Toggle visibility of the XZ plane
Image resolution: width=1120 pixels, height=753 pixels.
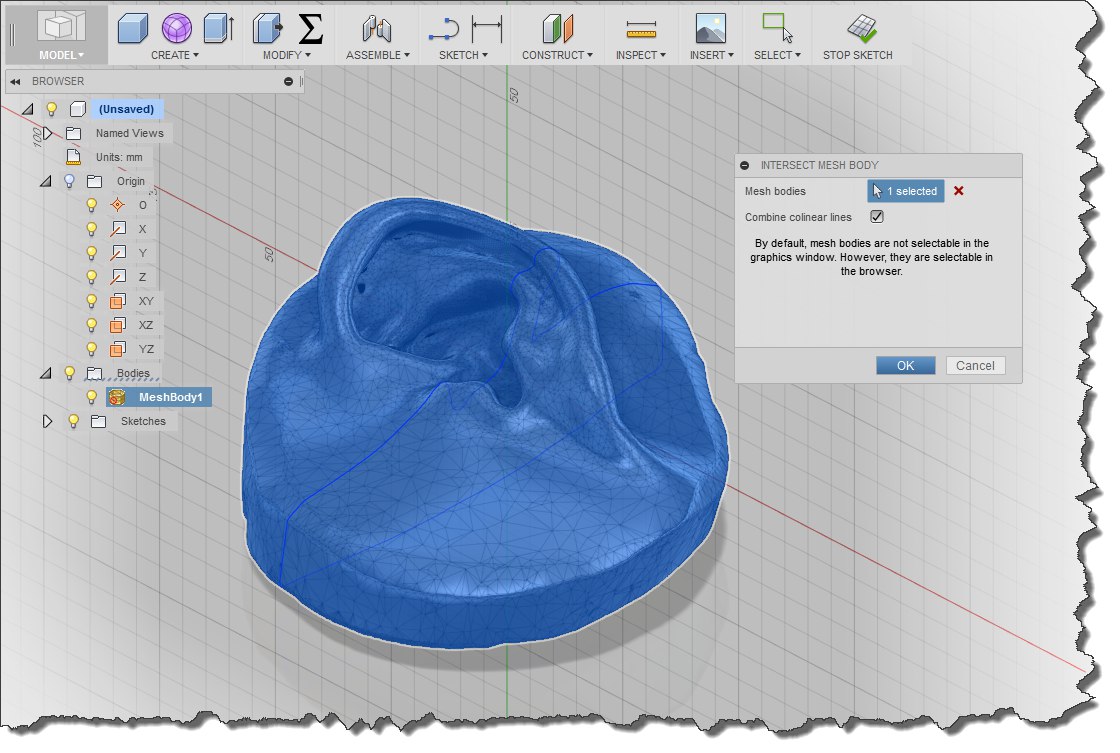91,325
